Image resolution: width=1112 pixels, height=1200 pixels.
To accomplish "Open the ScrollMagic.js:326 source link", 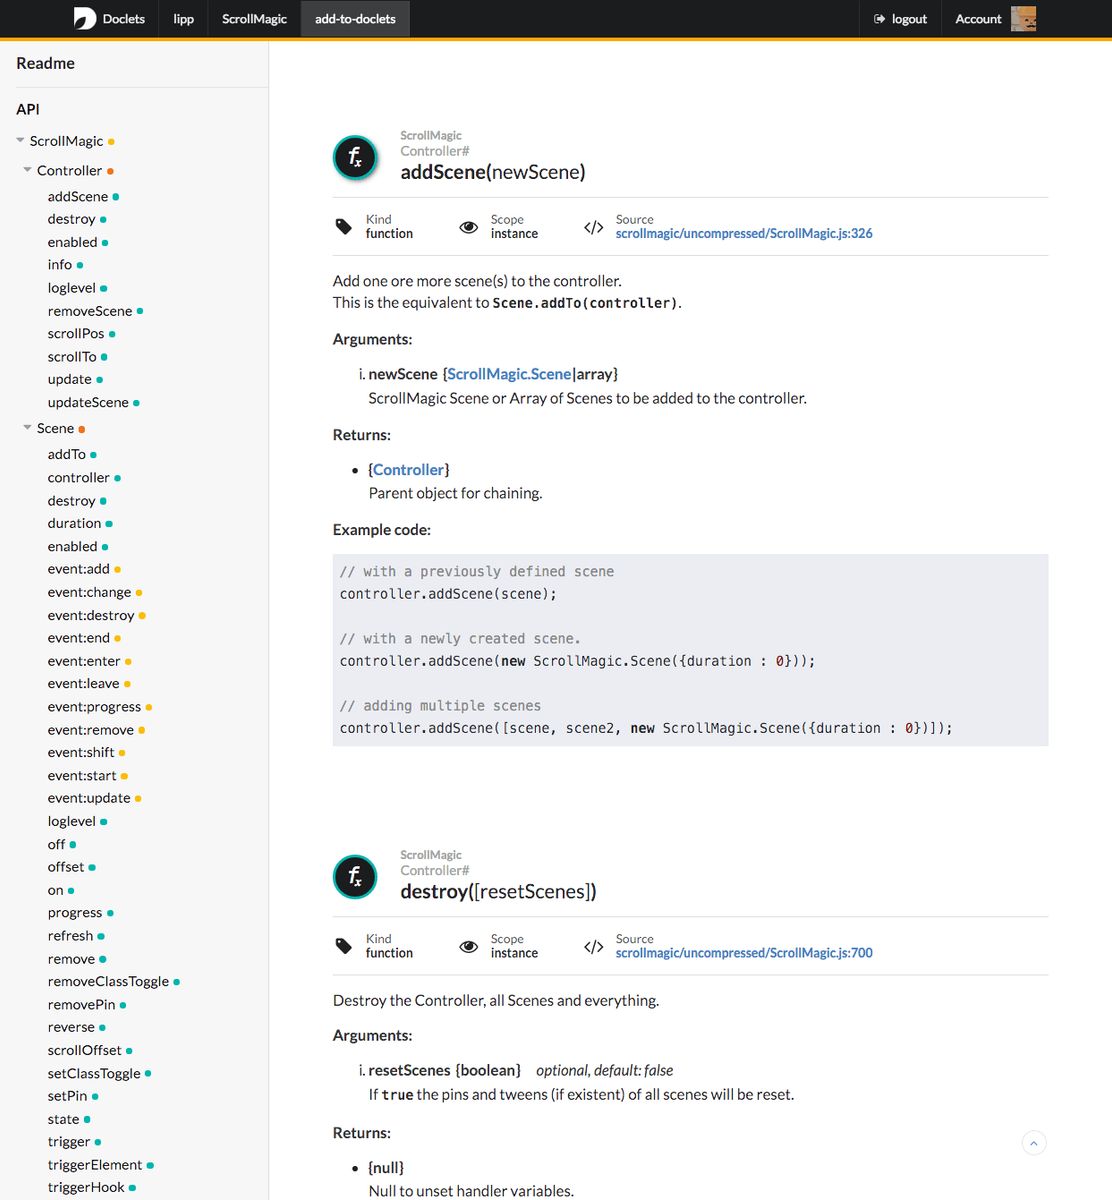I will [x=744, y=233].
